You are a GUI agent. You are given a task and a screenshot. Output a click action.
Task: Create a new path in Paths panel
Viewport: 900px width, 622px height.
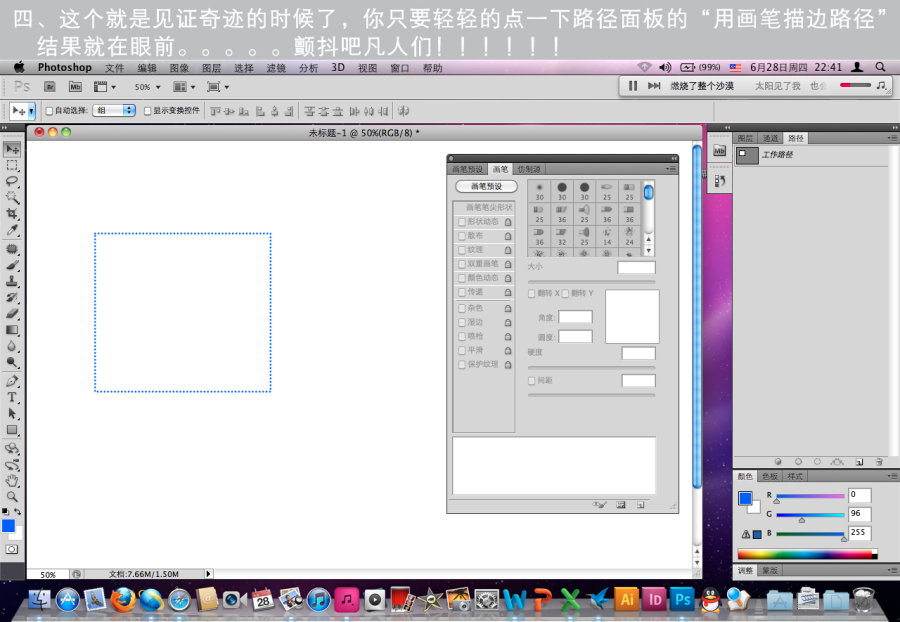tap(859, 461)
